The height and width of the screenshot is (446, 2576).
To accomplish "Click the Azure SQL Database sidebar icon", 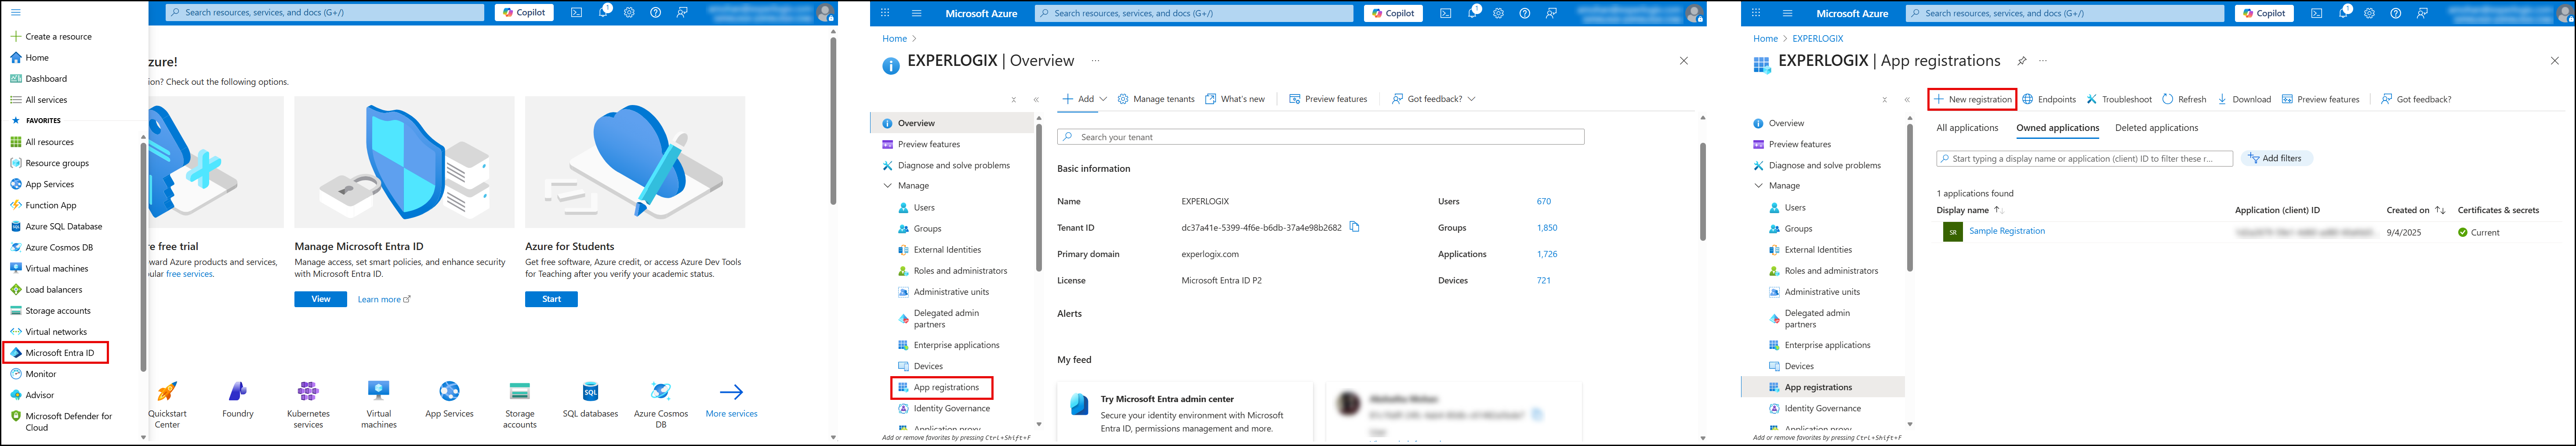I will pyautogui.click(x=15, y=227).
